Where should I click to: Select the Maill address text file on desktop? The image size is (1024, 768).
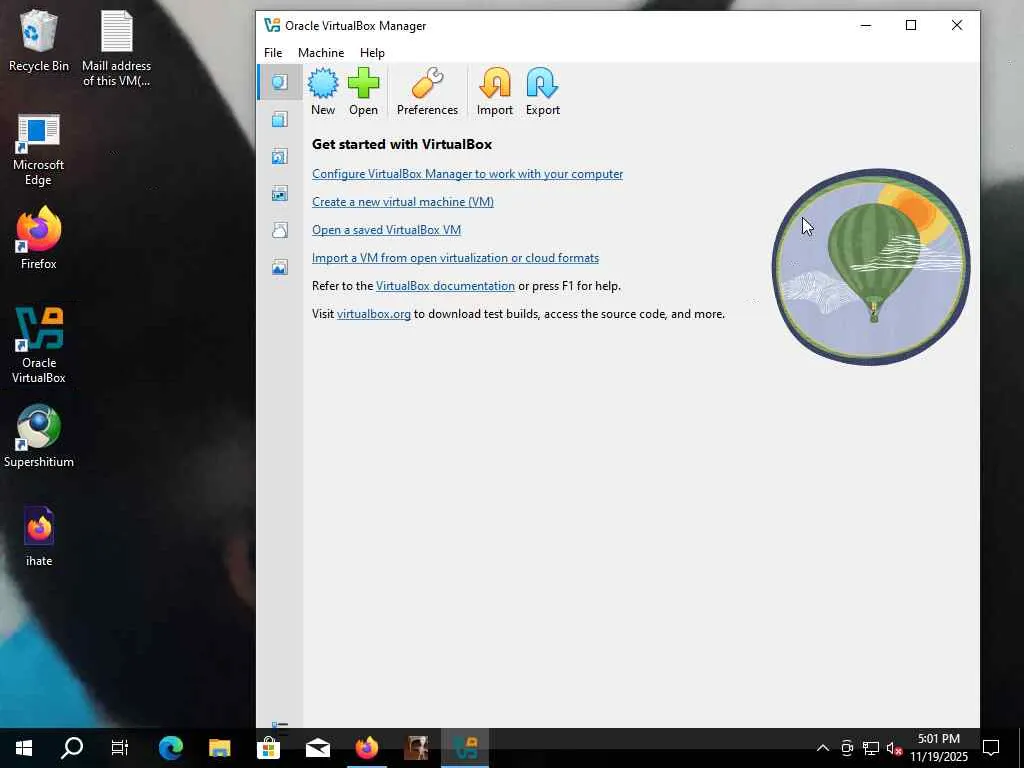point(116,49)
